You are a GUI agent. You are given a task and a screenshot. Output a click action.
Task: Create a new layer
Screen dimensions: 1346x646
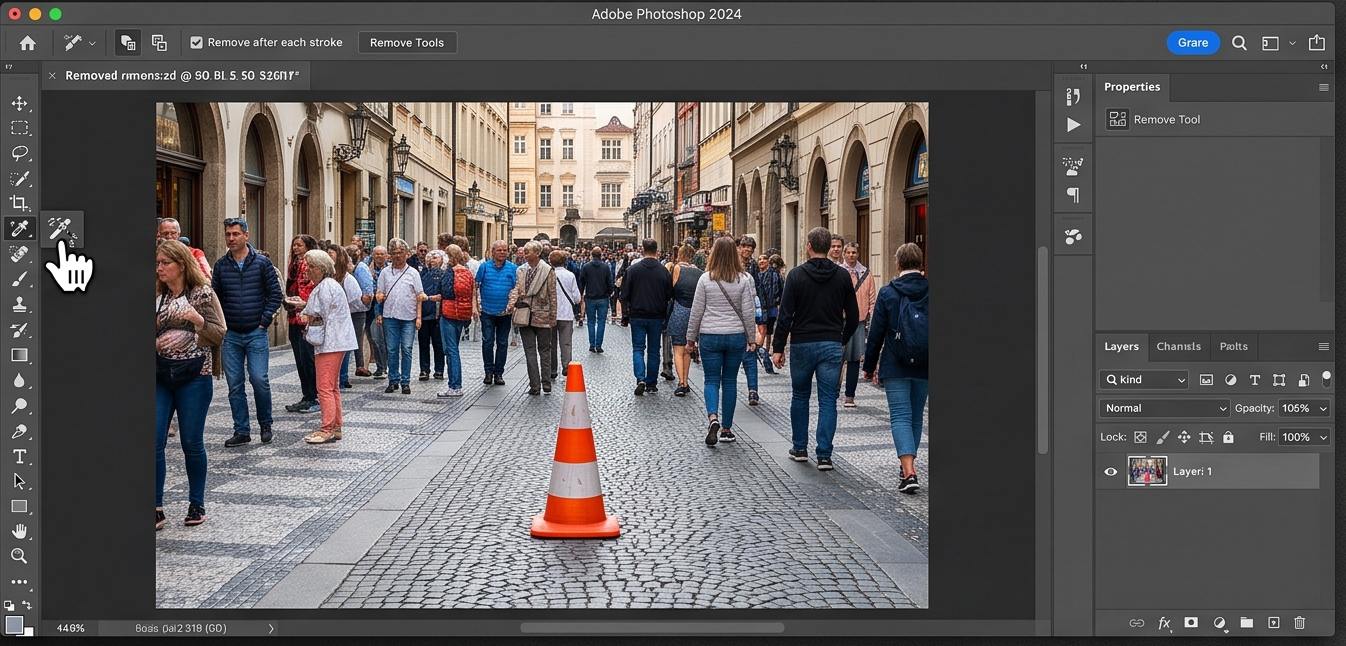1273,623
